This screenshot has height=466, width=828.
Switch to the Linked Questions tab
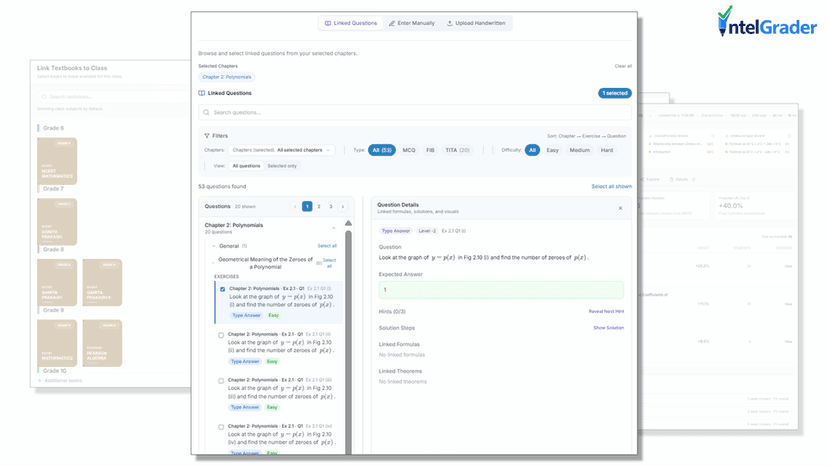pos(351,23)
